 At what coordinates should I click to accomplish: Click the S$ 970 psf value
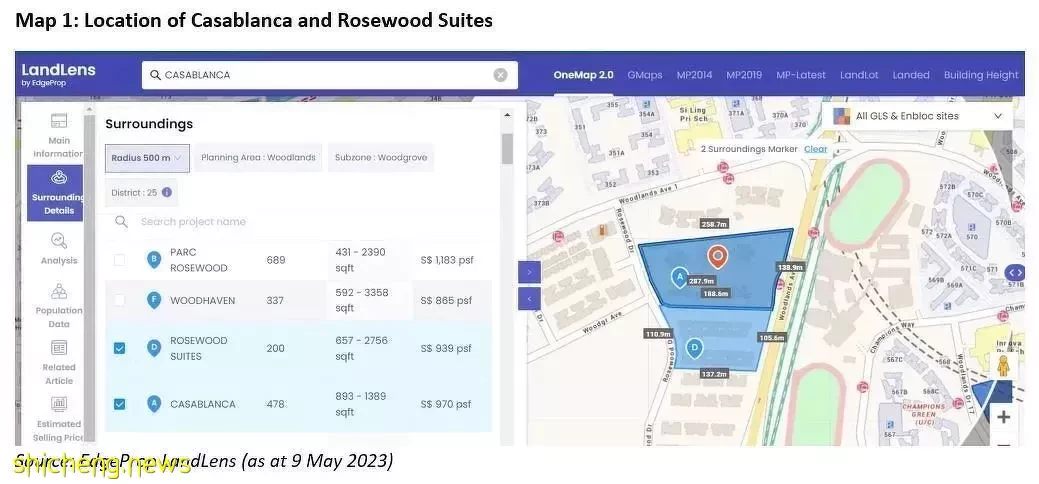point(446,404)
